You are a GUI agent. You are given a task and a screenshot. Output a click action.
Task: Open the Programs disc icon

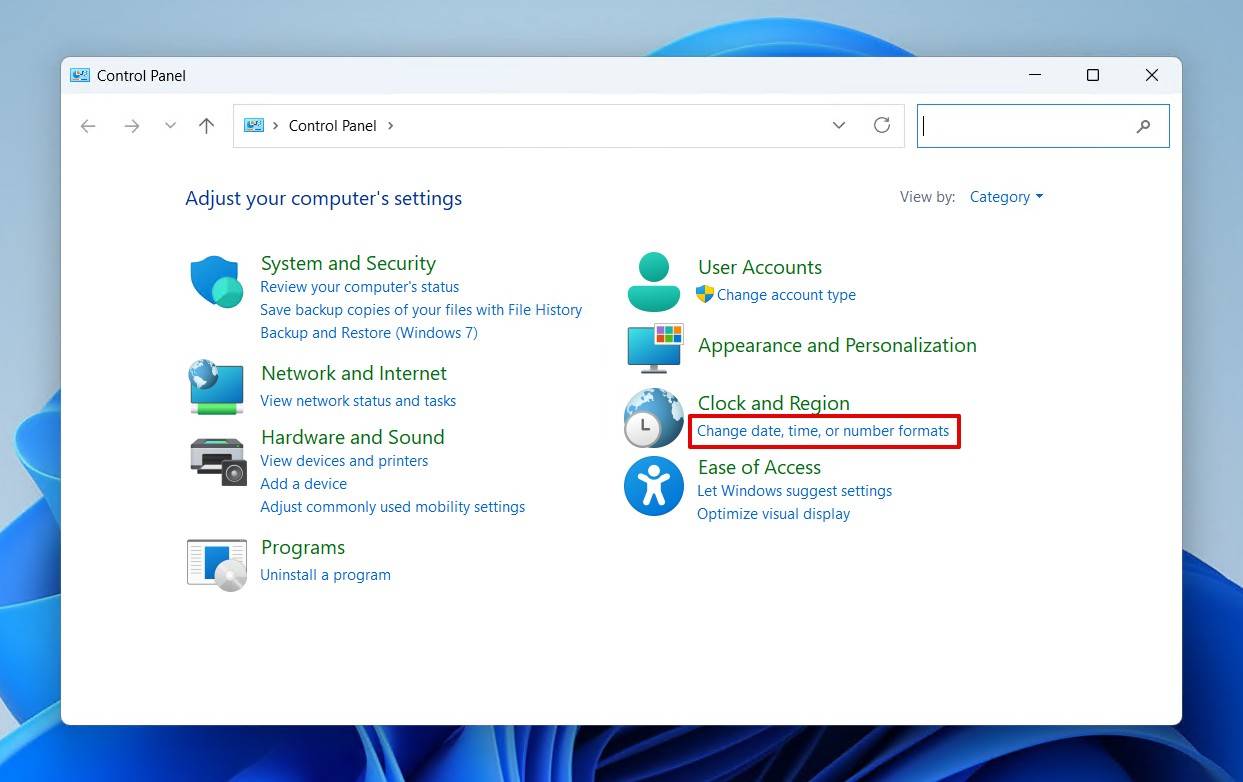[217, 564]
